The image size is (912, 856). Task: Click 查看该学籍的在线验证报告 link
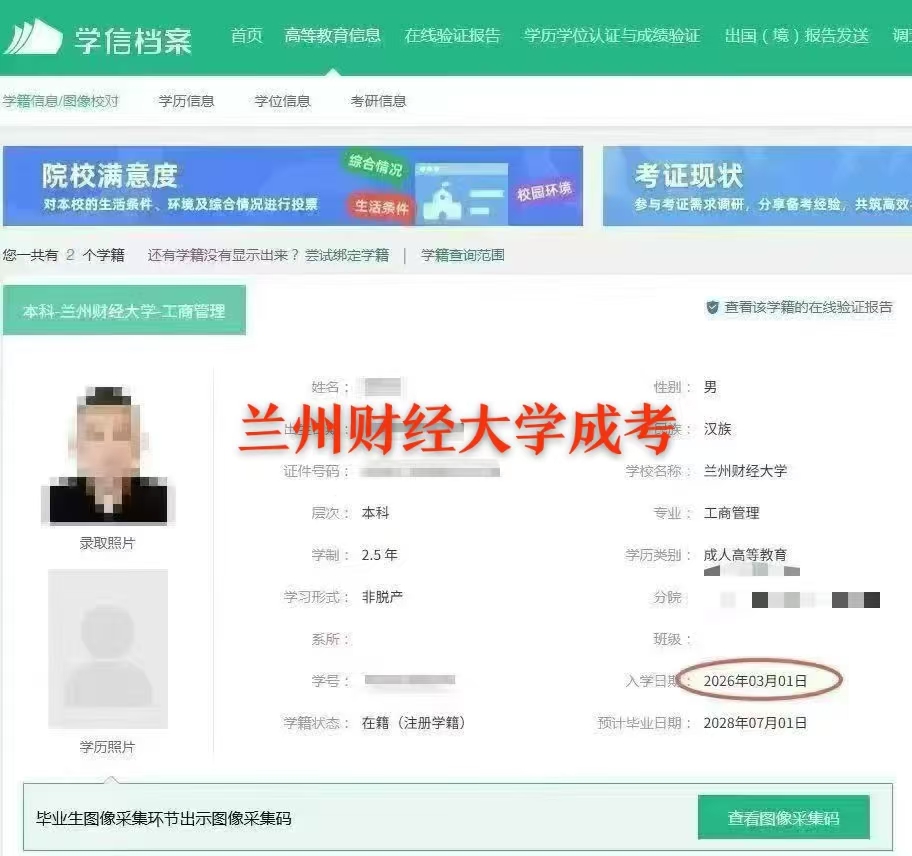point(808,308)
